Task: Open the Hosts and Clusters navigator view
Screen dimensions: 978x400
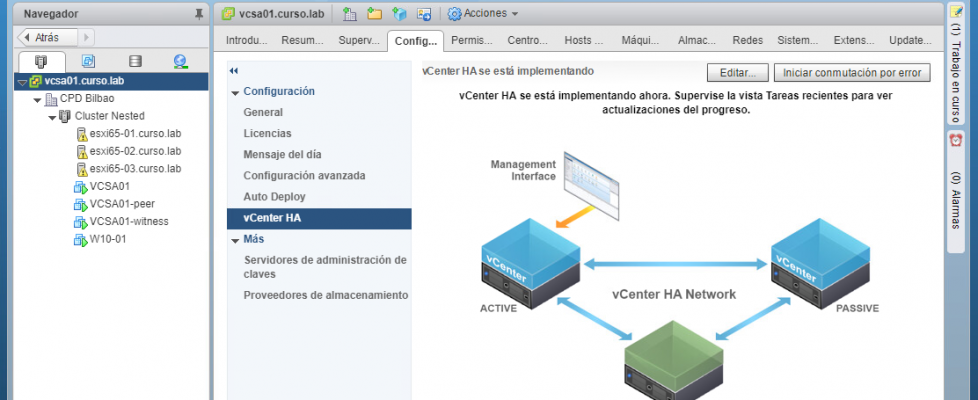Action: click(41, 62)
